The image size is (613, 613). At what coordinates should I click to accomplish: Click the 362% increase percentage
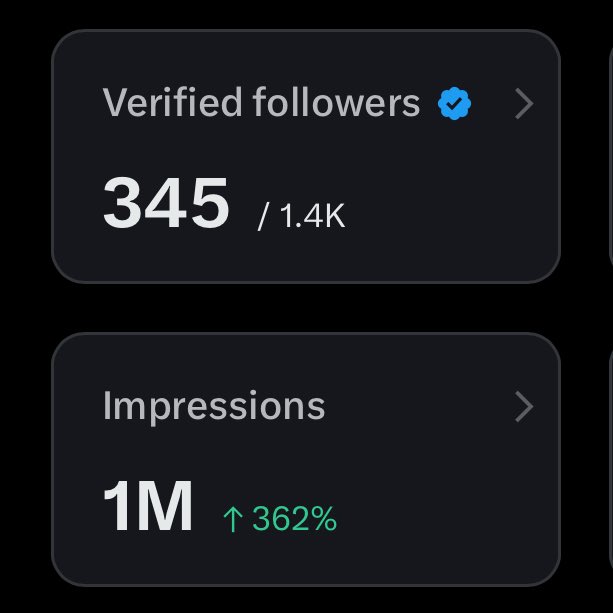pyautogui.click(x=294, y=519)
